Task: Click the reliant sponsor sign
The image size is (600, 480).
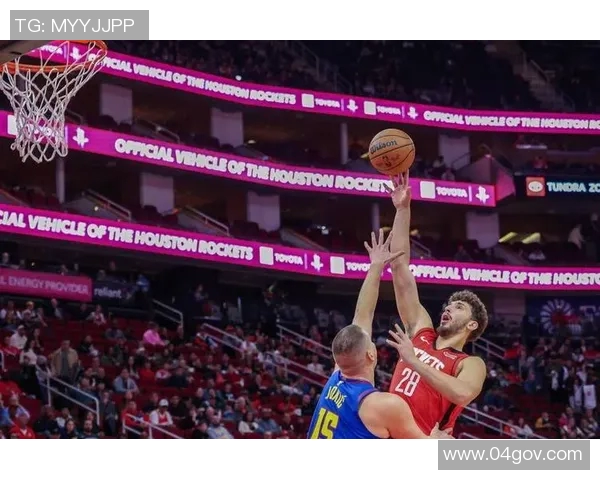Action: click(x=108, y=293)
